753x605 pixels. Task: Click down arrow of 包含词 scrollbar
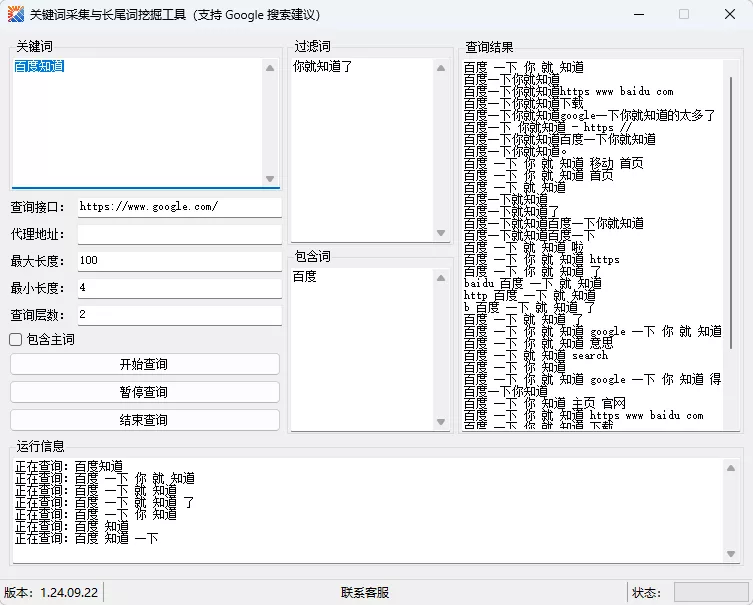point(441,422)
